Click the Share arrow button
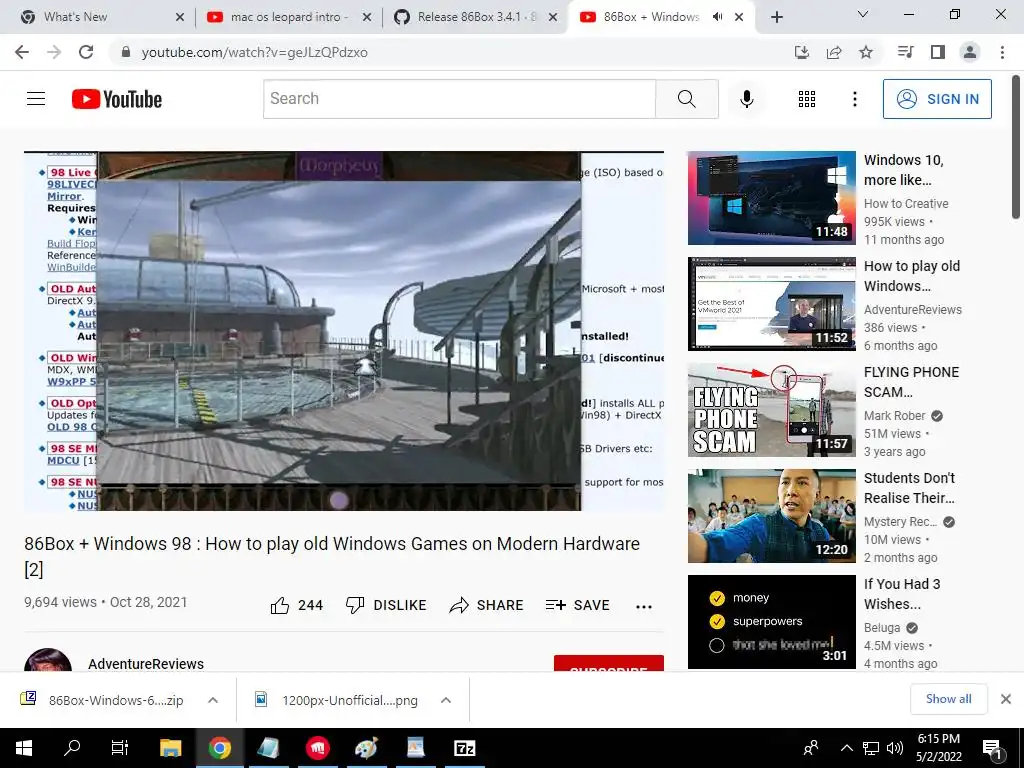Screen dimensions: 1024x768 [487, 605]
